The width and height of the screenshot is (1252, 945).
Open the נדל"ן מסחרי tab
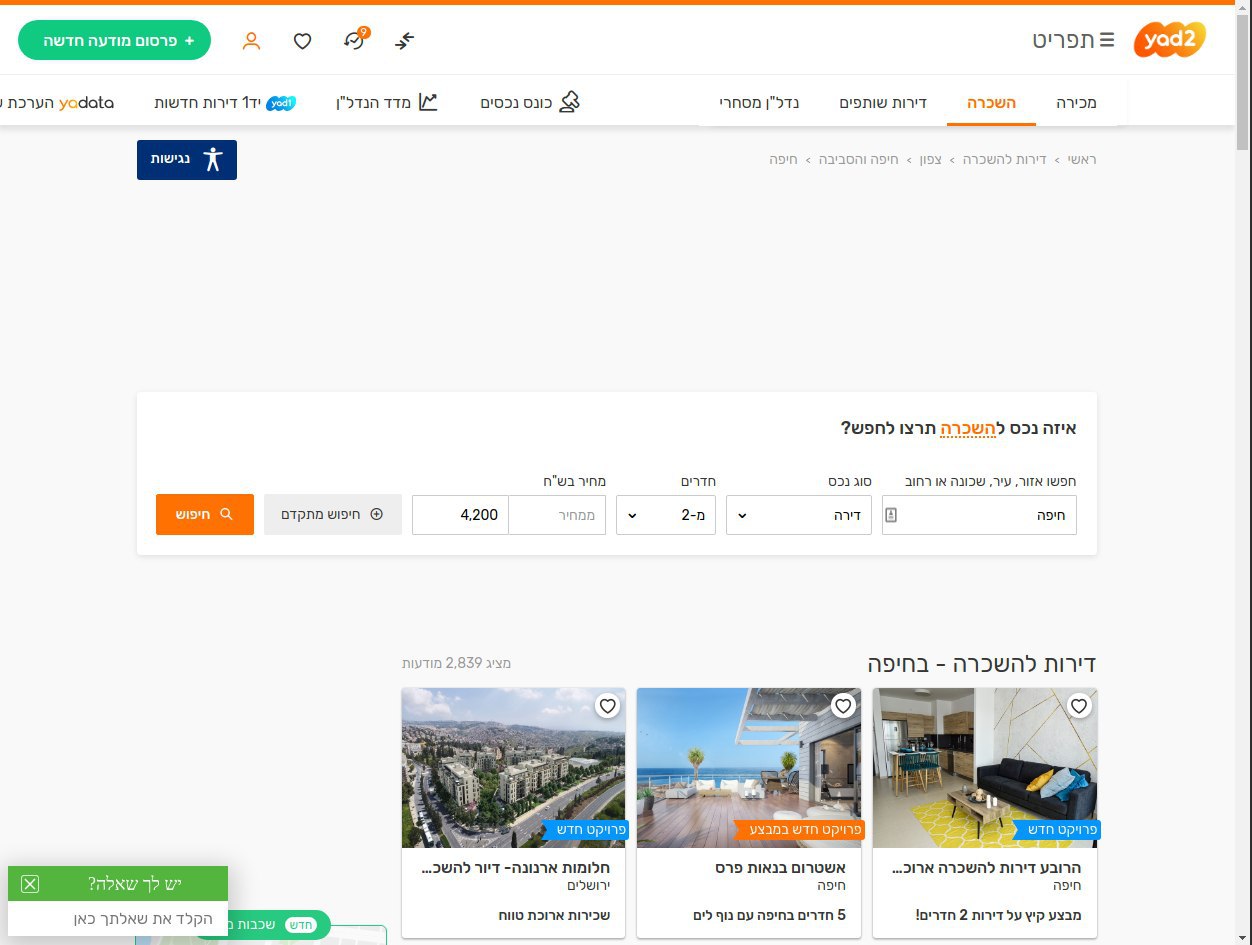tap(759, 103)
